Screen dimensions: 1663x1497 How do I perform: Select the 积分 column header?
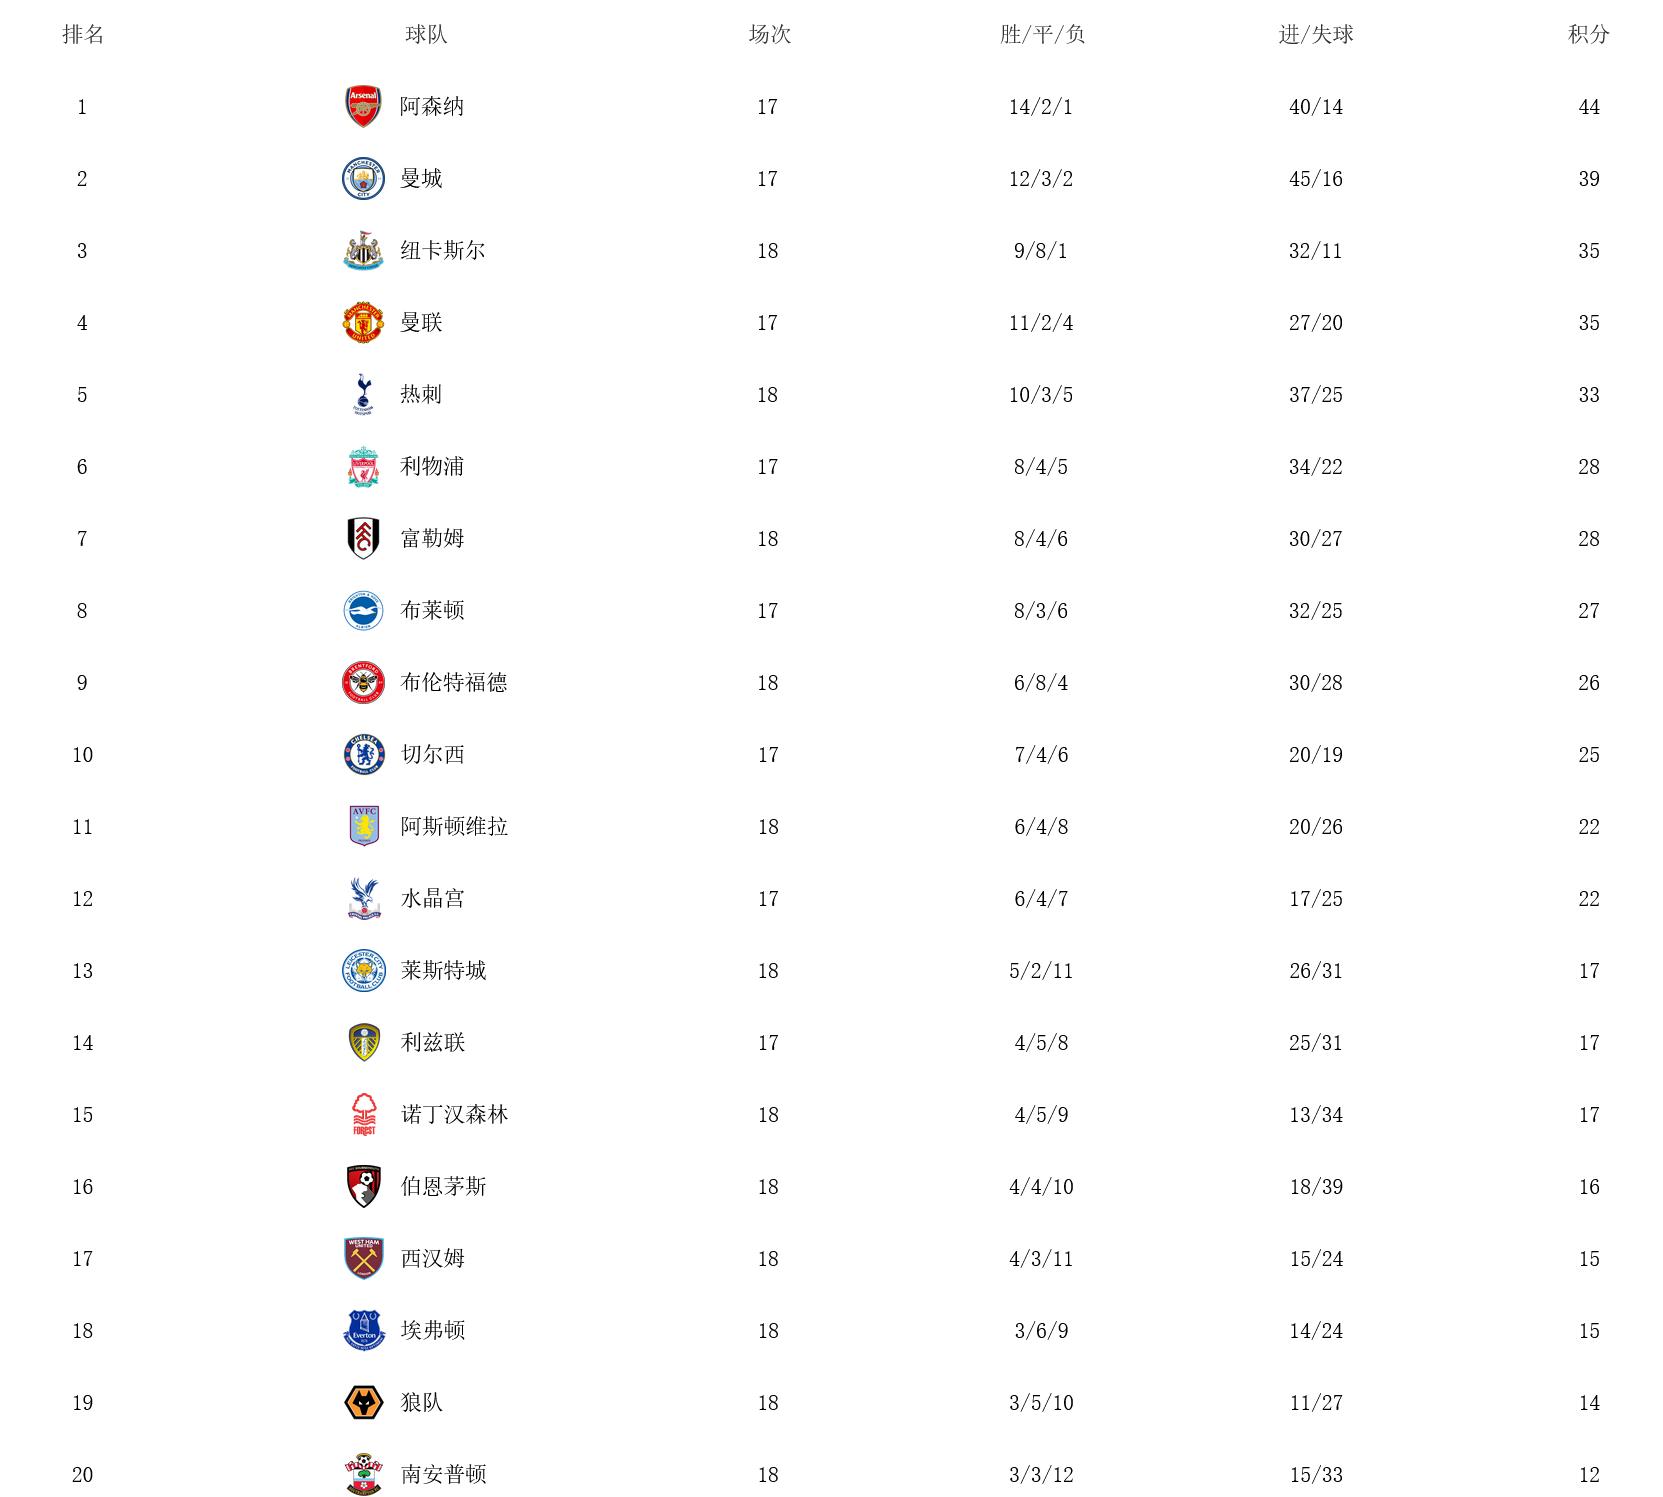pos(1588,35)
